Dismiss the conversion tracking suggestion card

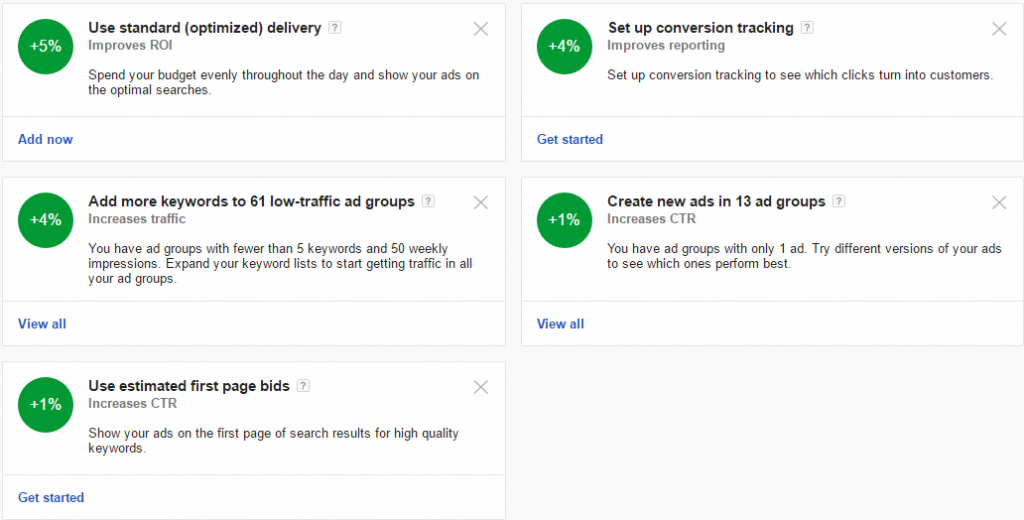(999, 29)
